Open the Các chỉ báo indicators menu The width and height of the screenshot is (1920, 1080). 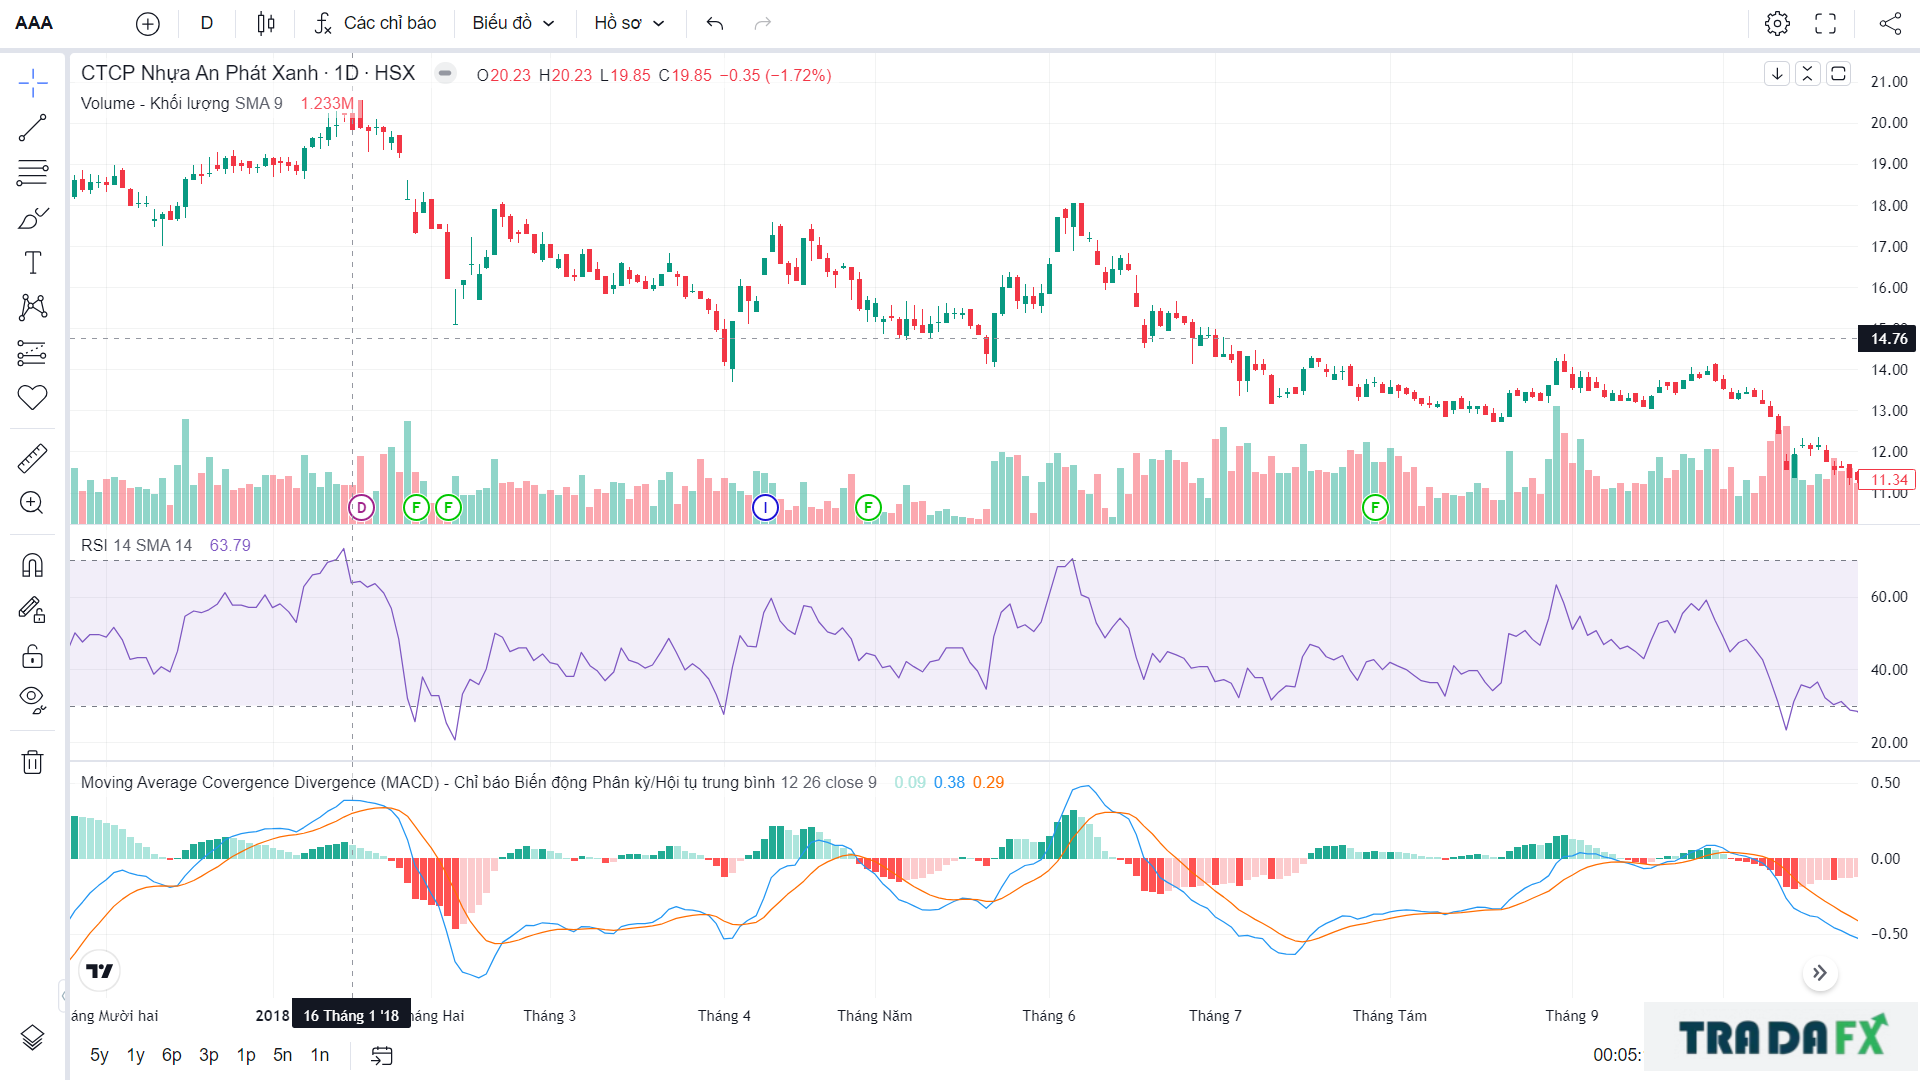375,23
